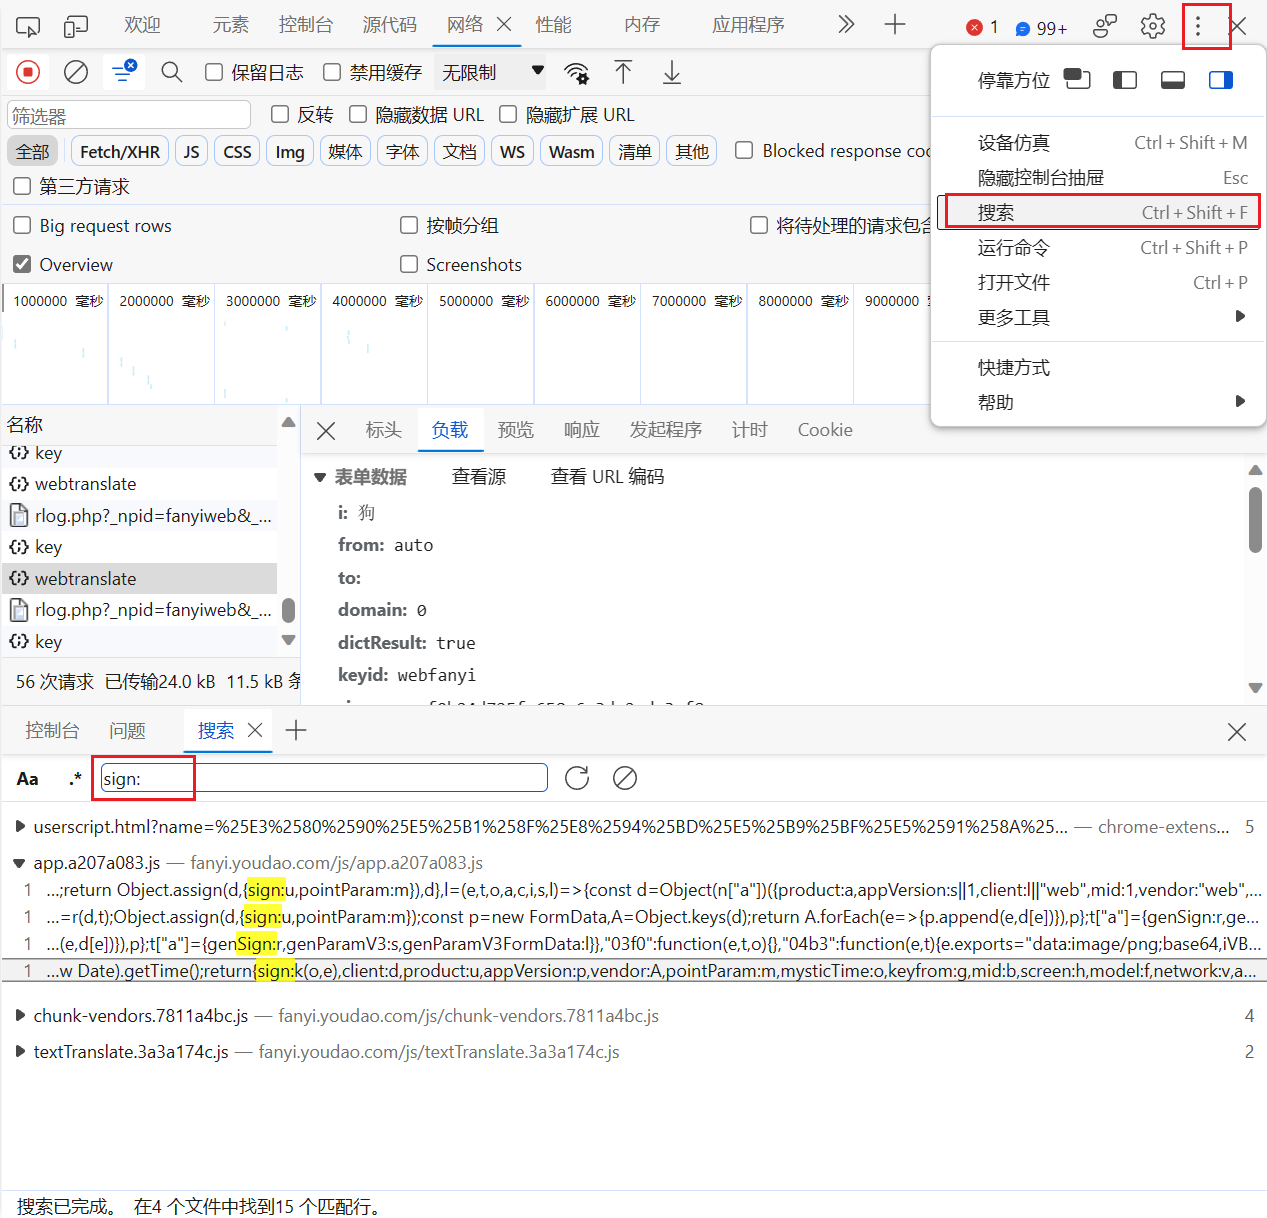Switch to the 响应 tab

point(581,430)
